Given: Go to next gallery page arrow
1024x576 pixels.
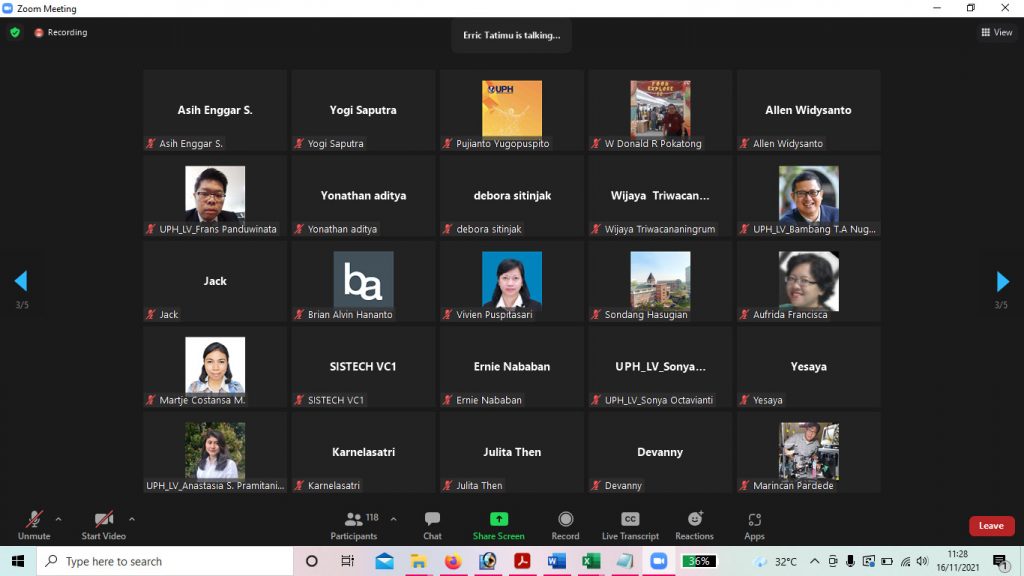Looking at the screenshot, I should point(1002,281).
